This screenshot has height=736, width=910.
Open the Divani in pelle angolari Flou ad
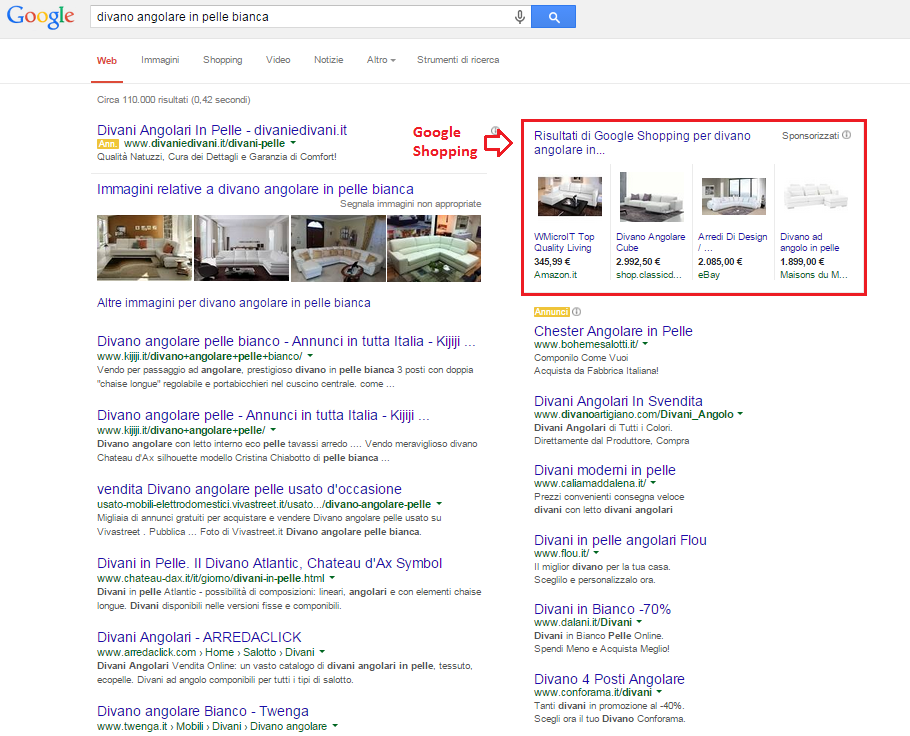pos(620,540)
